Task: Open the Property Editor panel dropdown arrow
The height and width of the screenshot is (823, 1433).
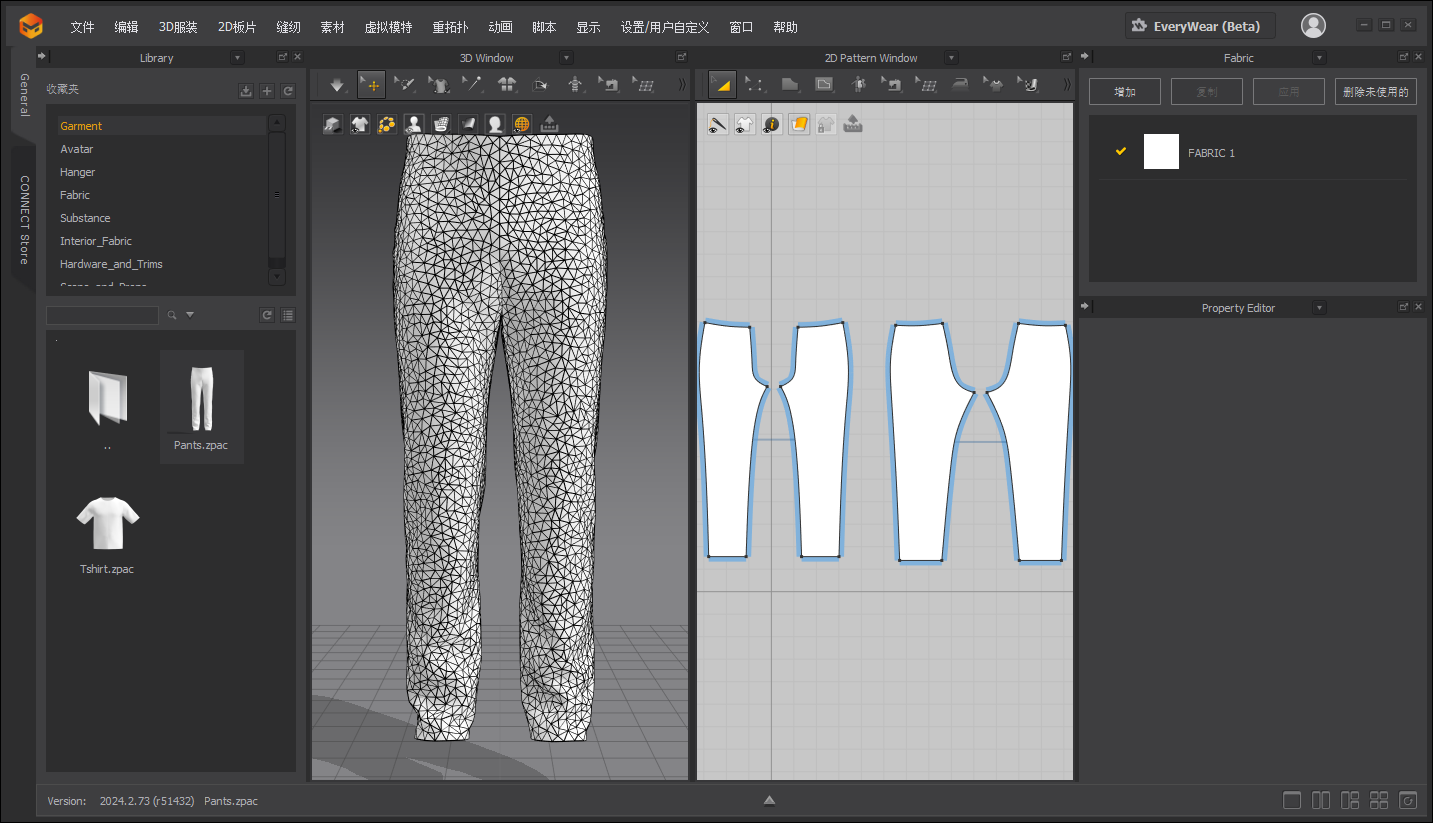Action: (x=1319, y=308)
